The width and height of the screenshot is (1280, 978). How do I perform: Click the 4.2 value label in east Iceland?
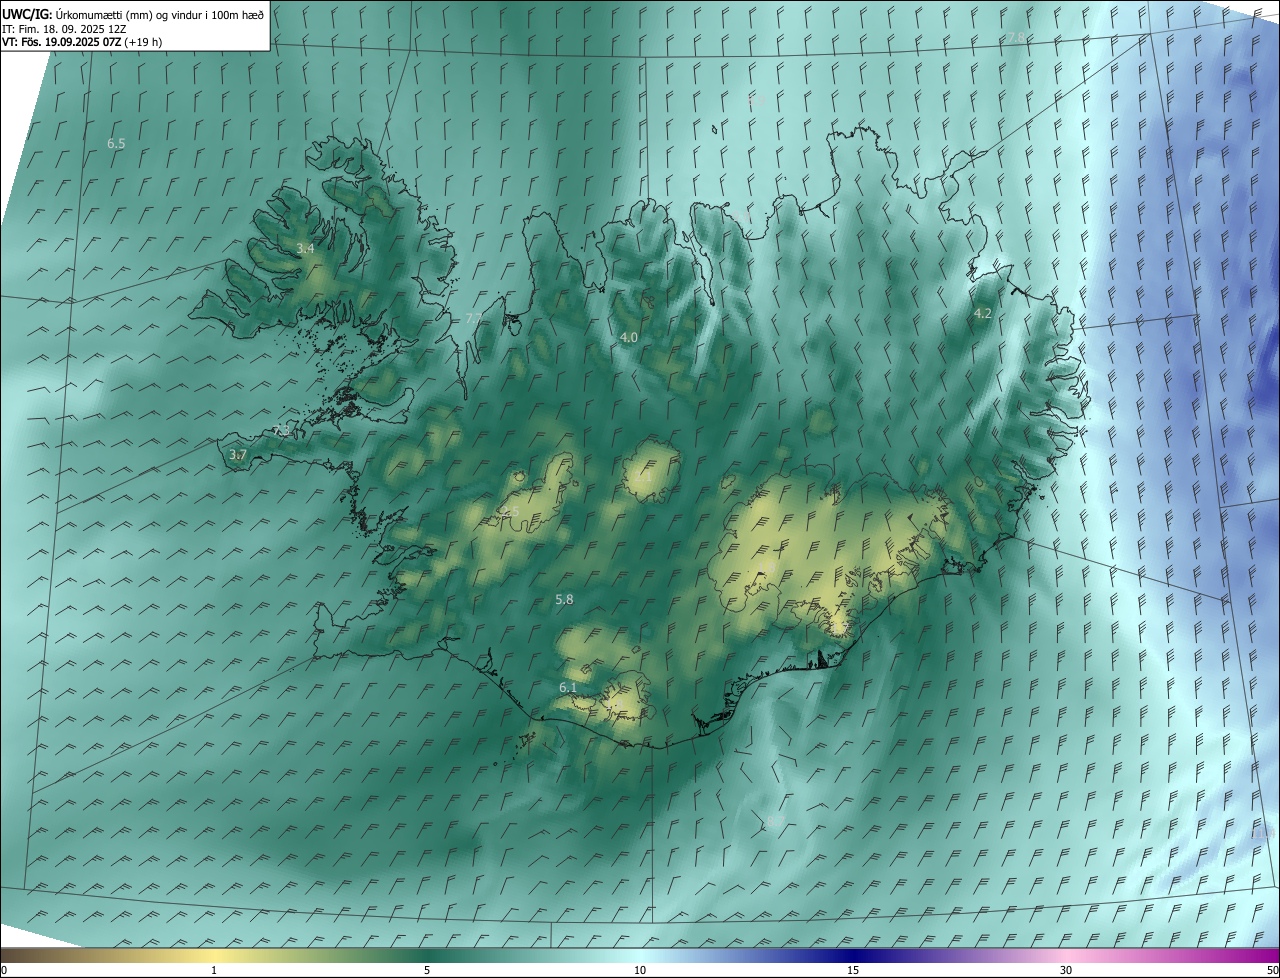pos(982,313)
